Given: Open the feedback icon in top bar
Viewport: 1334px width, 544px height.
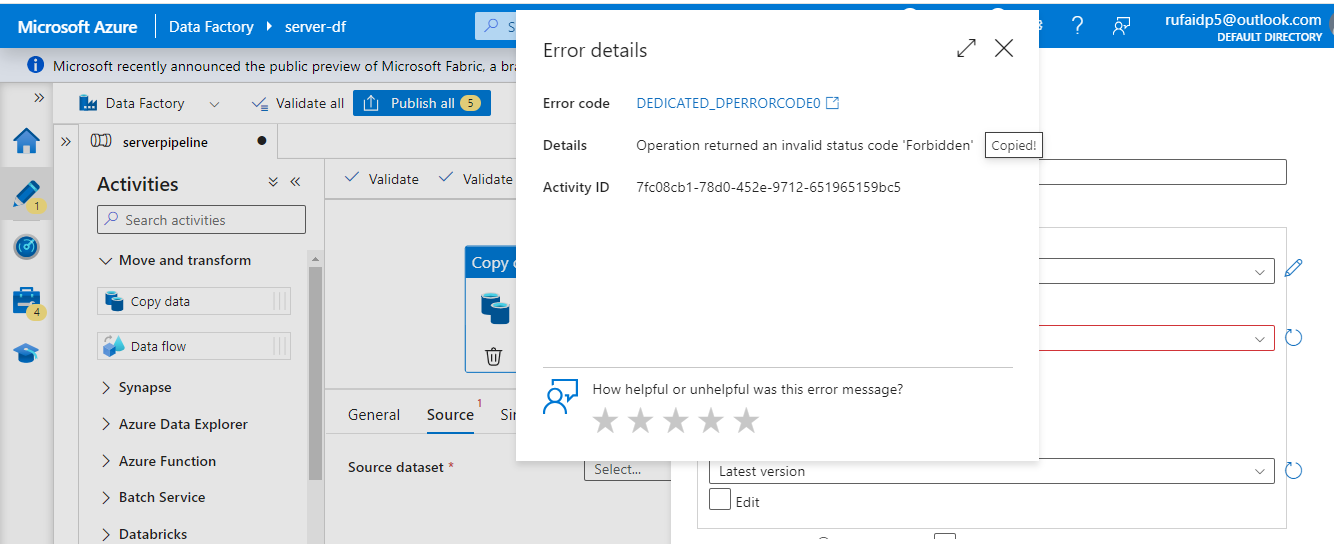Looking at the screenshot, I should point(1122,26).
